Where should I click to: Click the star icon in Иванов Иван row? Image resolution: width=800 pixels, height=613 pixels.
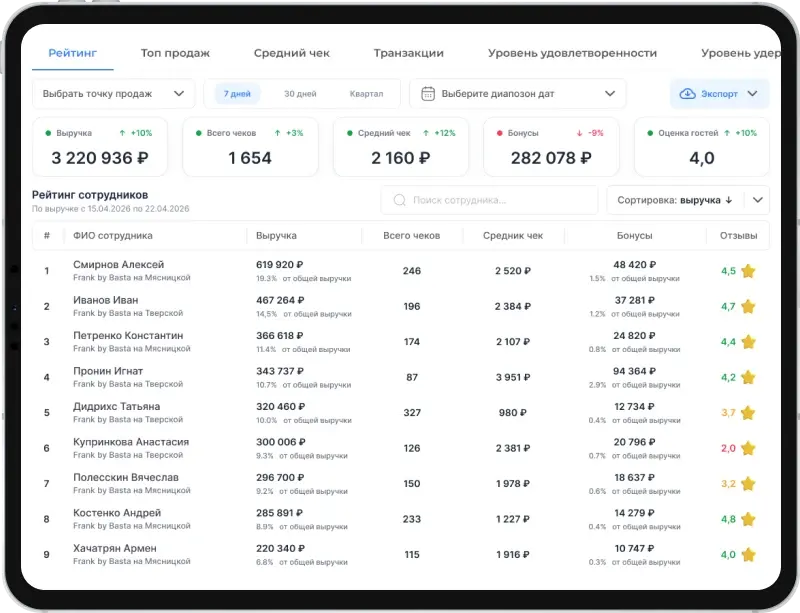[748, 306]
